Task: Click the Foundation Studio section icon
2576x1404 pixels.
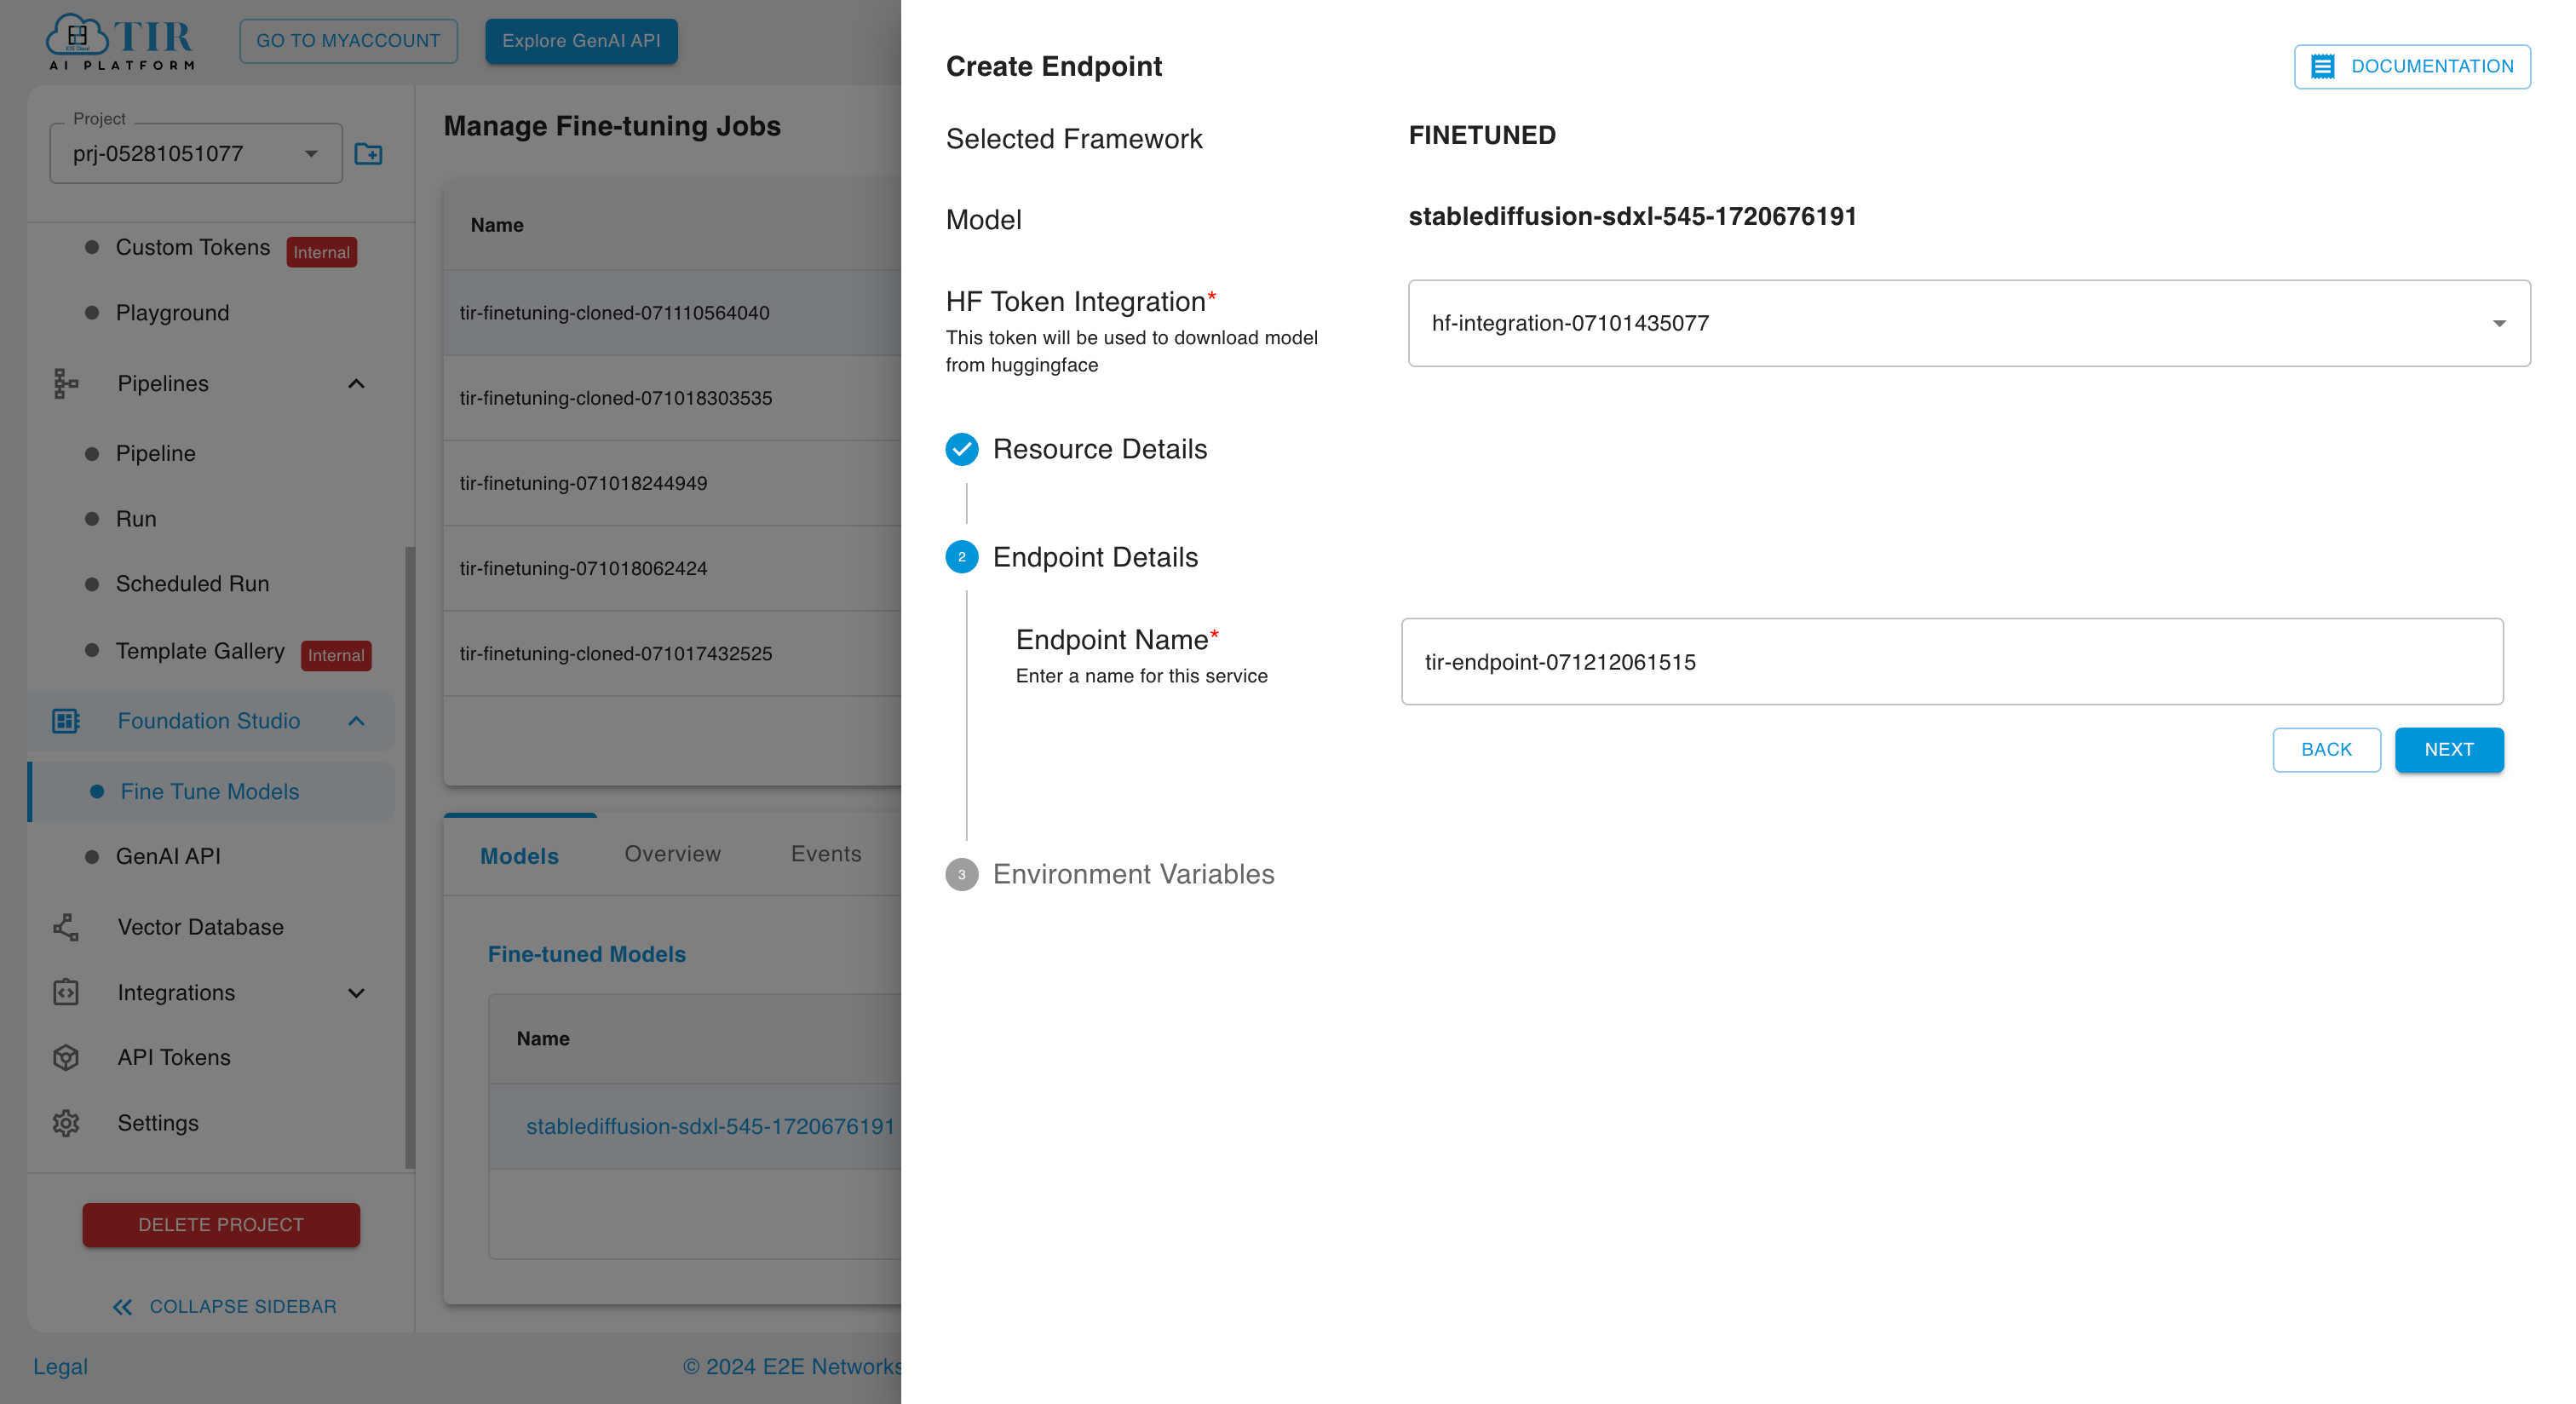Action: pyautogui.click(x=66, y=719)
